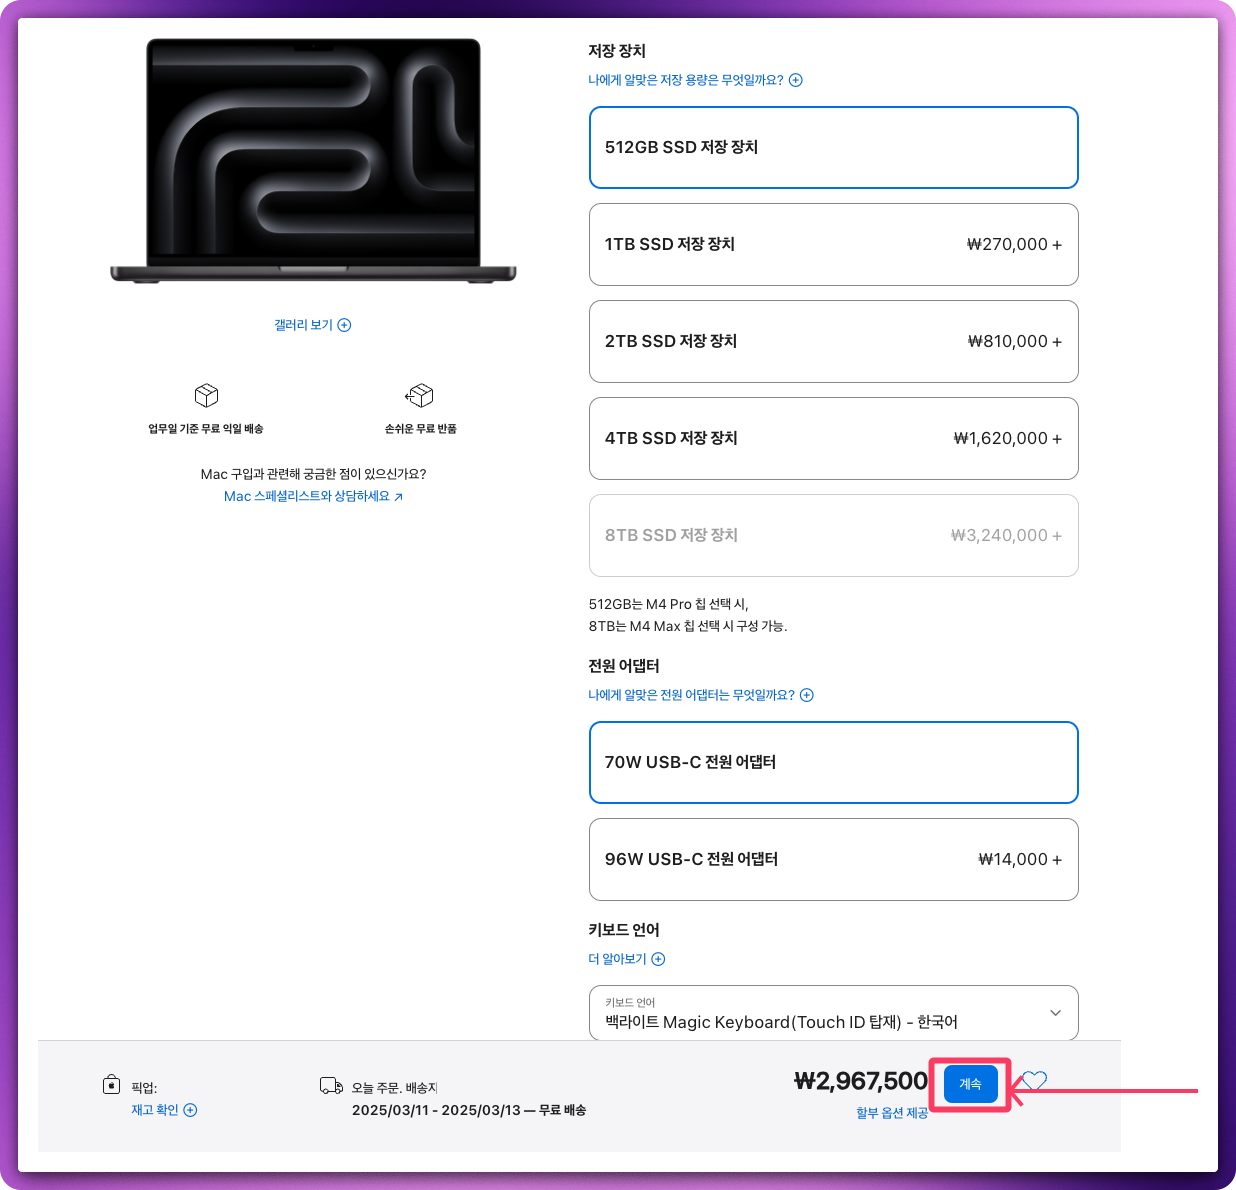Click the ₩2,967,500 total price
Image resolution: width=1236 pixels, height=1190 pixels.
(861, 1081)
